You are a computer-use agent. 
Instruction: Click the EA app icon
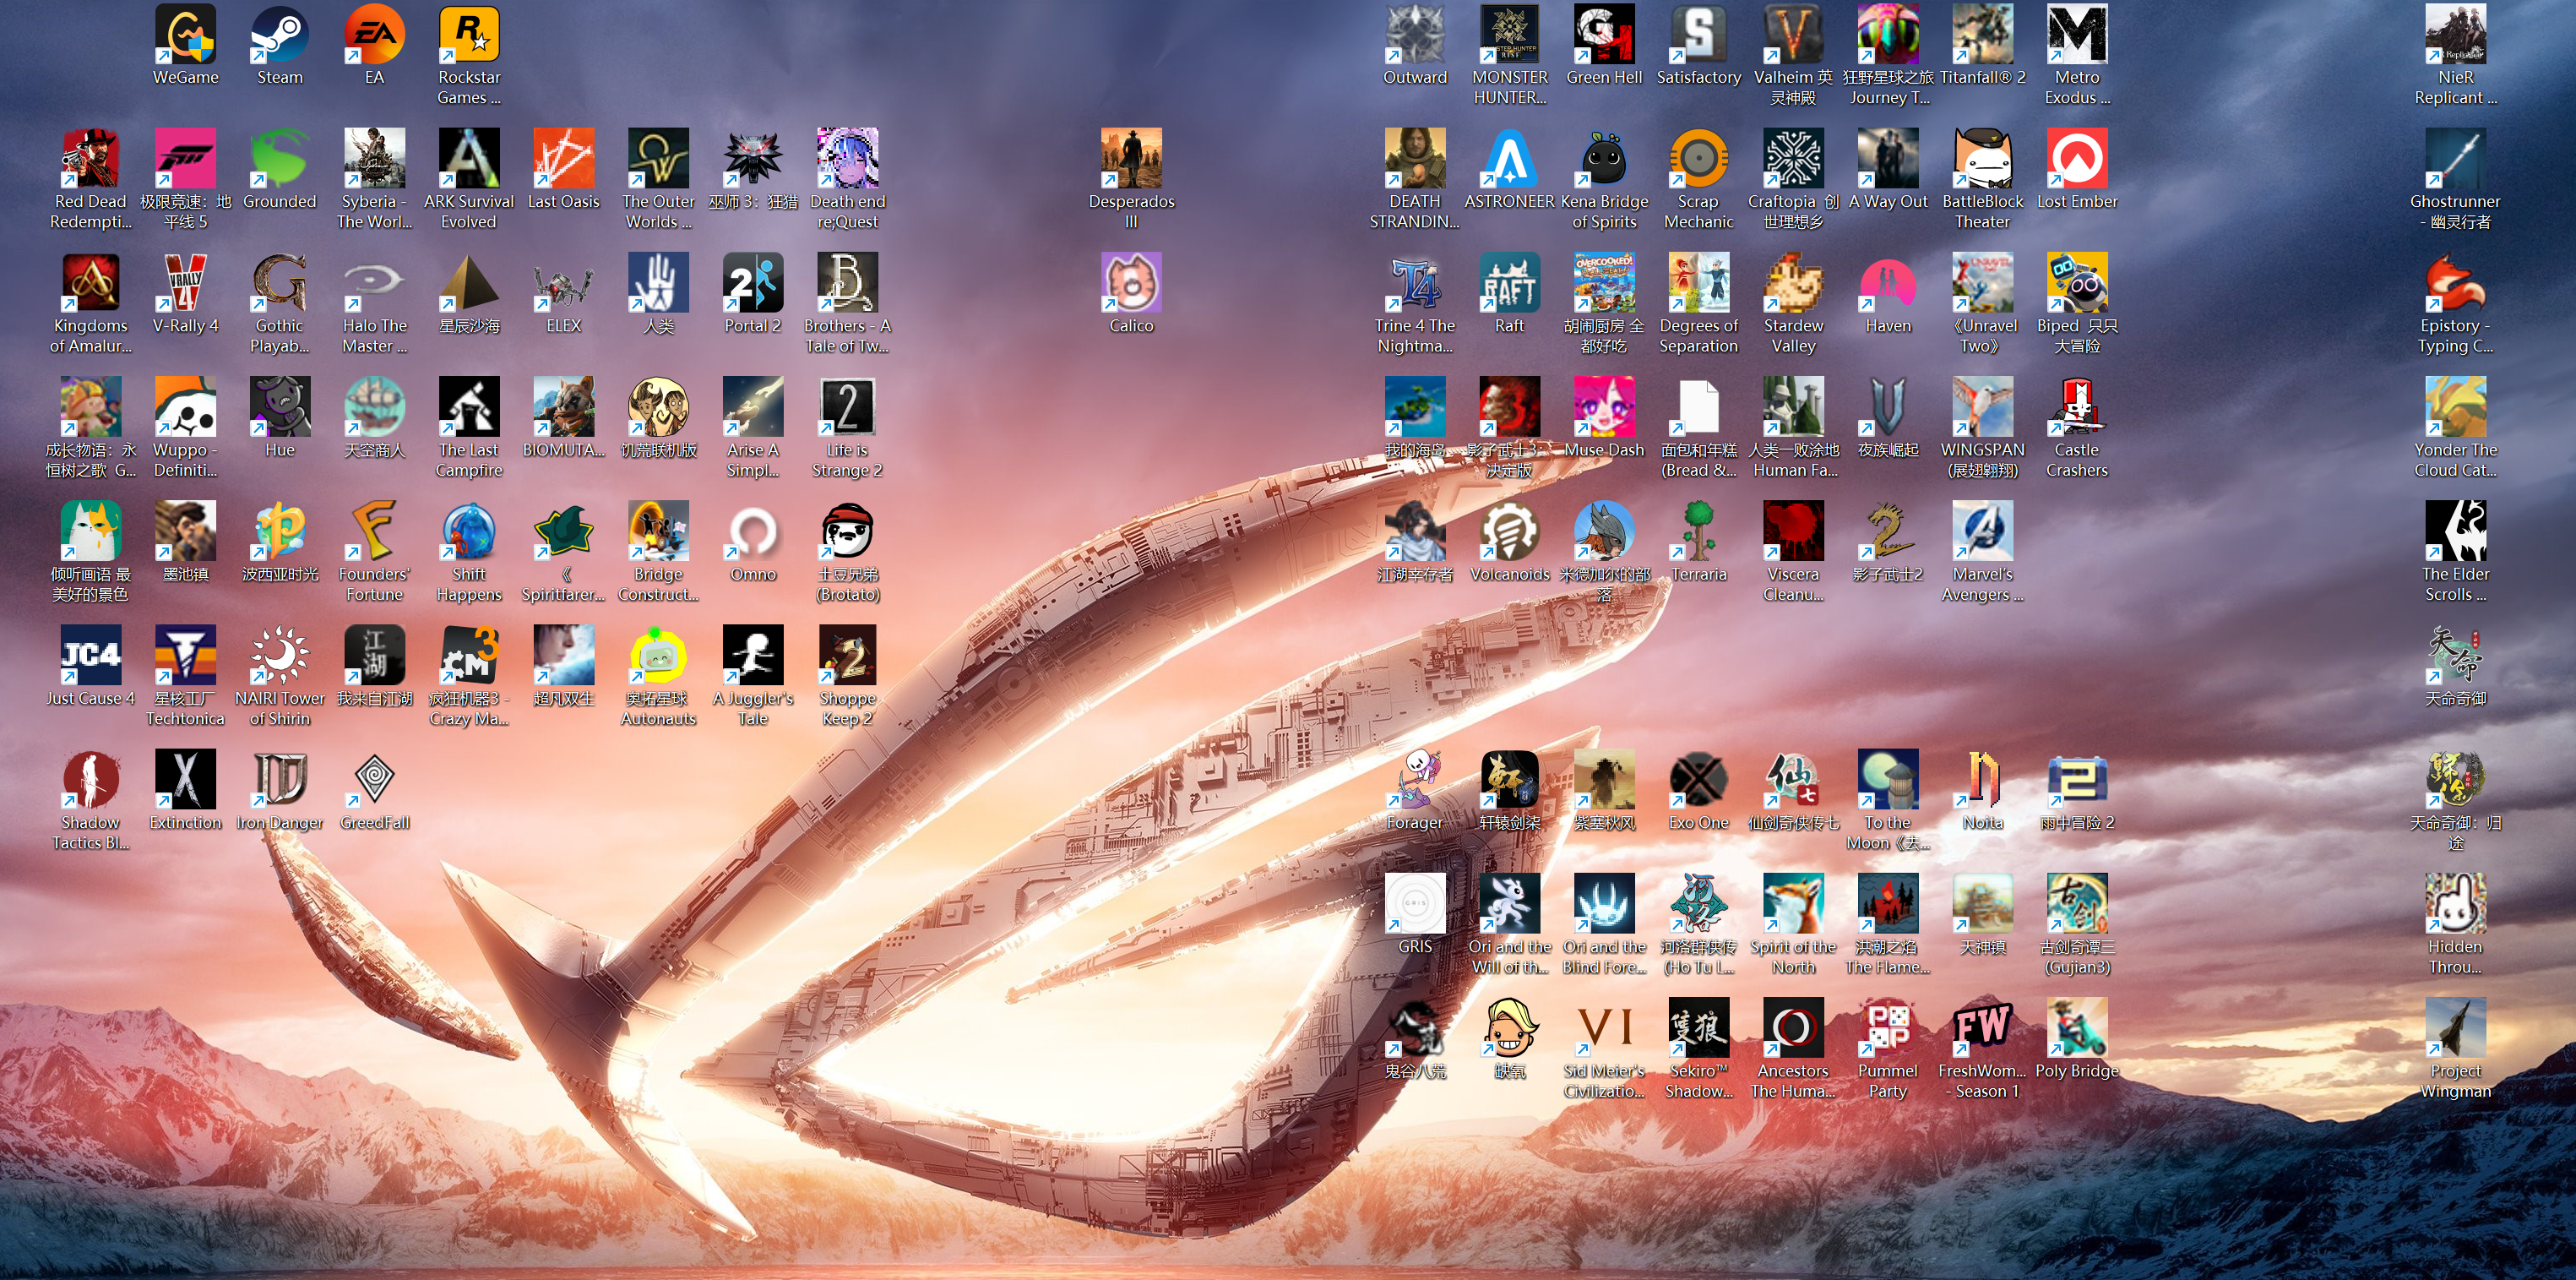[x=374, y=34]
